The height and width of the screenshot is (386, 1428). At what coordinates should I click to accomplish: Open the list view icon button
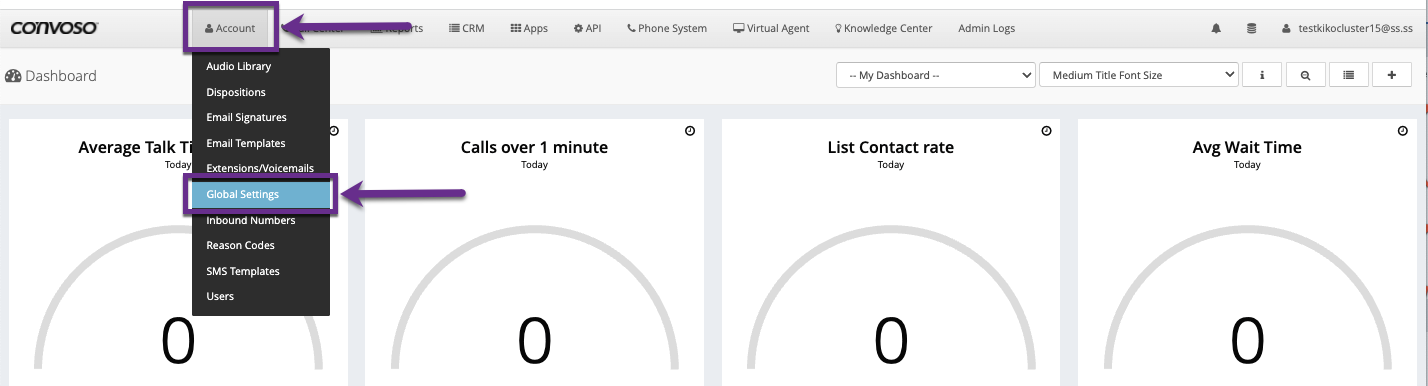point(1349,75)
